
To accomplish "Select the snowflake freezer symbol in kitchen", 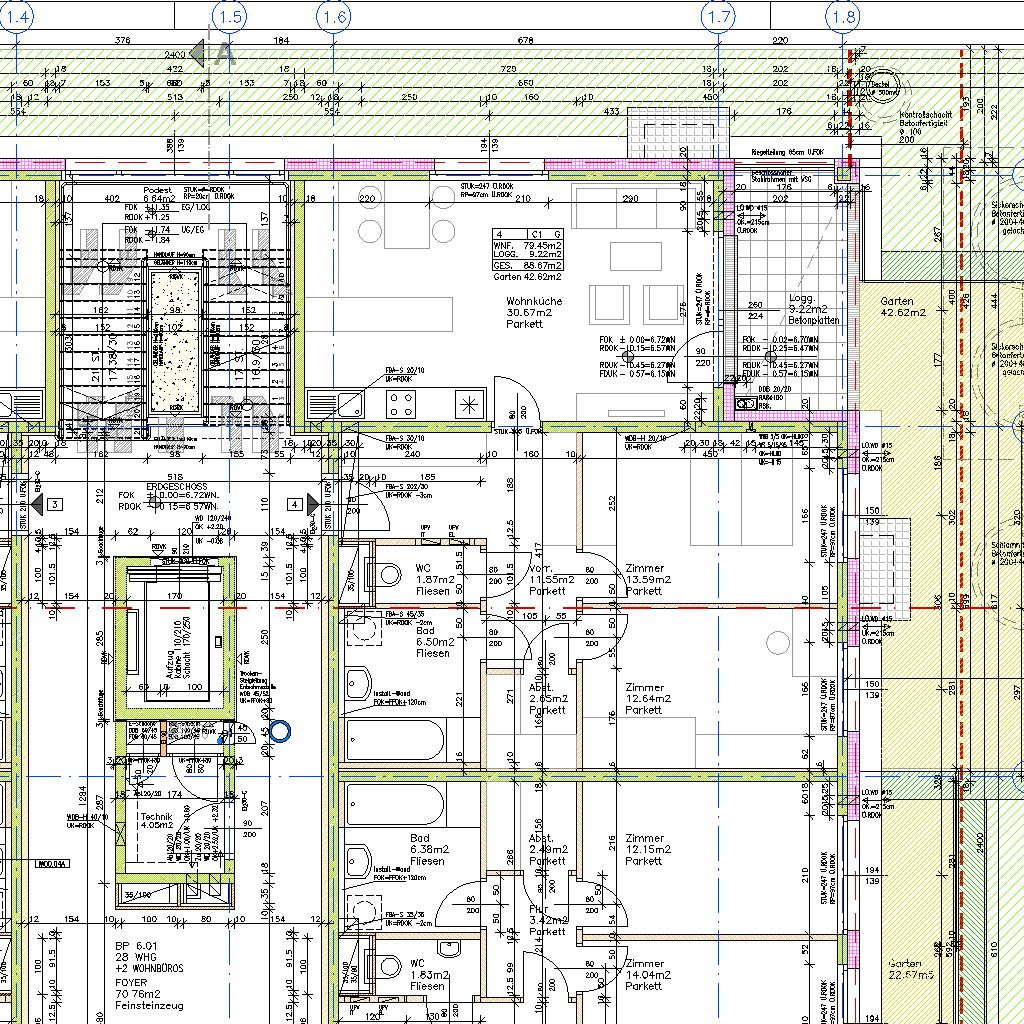I will tap(468, 405).
